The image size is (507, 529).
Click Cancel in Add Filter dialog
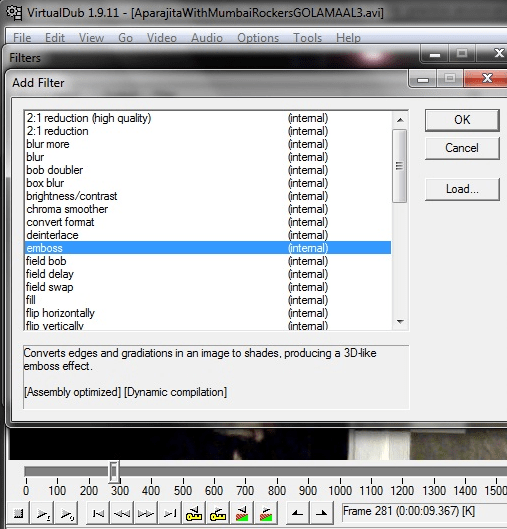pyautogui.click(x=462, y=148)
